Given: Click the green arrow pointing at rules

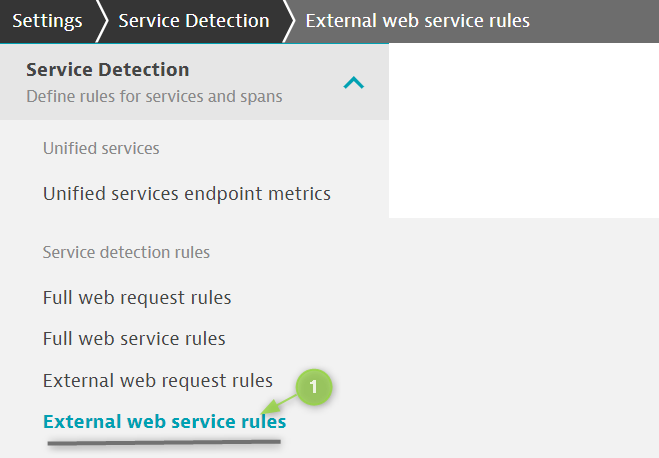Looking at the screenshot, I should pyautogui.click(x=279, y=404).
